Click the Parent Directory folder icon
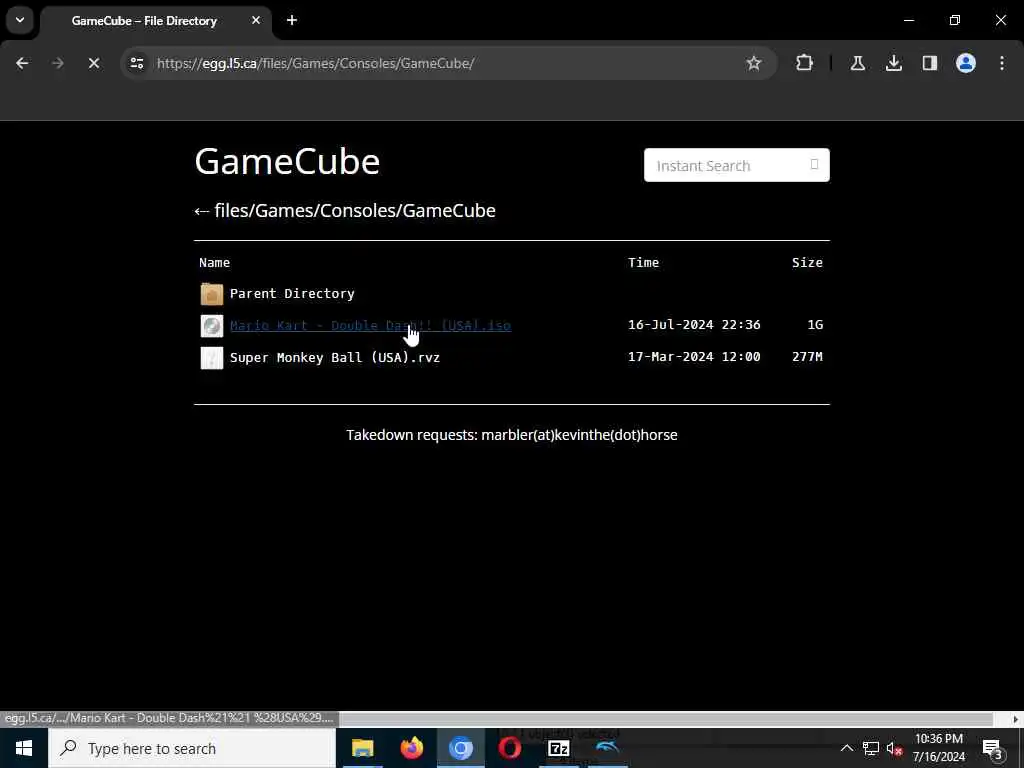The image size is (1024, 768). point(212,294)
